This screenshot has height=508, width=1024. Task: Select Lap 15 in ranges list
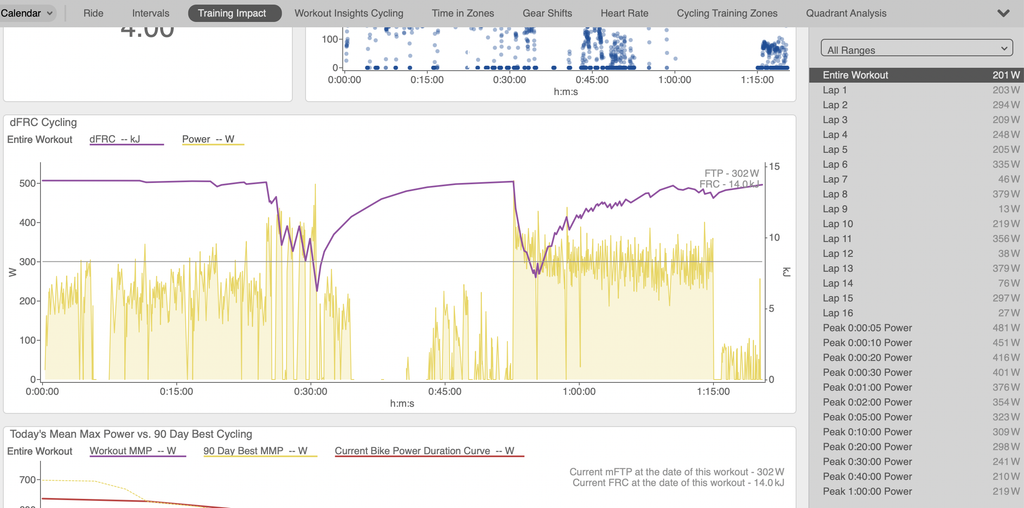[x=916, y=298]
